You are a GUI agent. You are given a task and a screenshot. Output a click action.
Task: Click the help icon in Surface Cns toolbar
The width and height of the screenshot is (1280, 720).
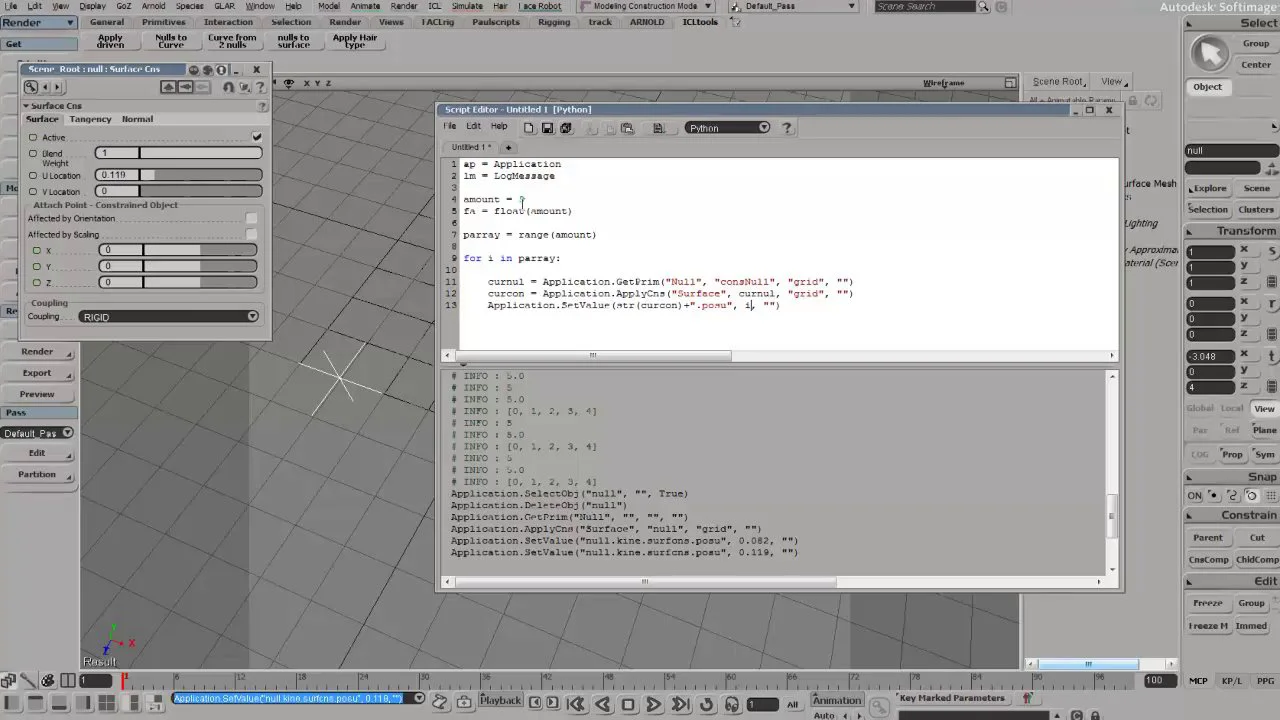pos(262,87)
